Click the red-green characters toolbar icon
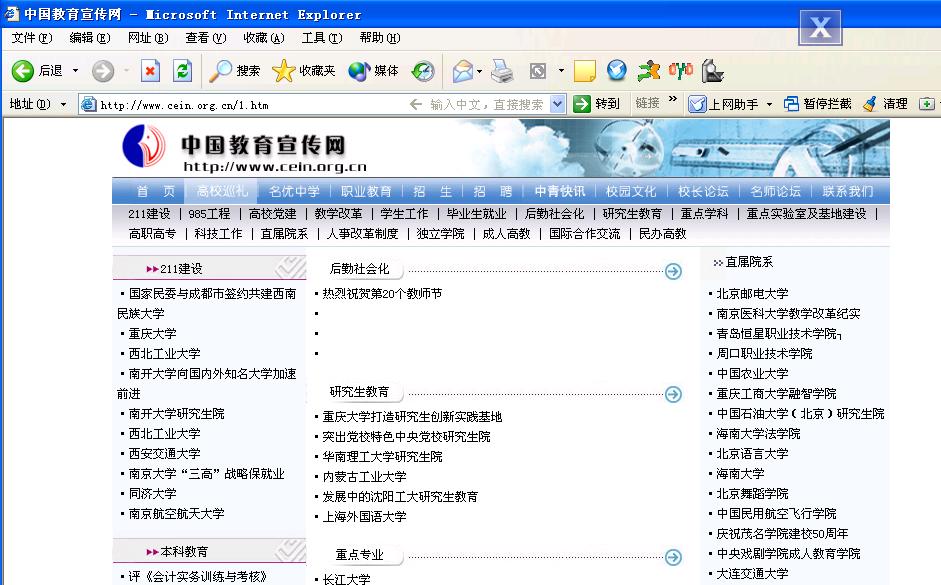Screen dimensions: 941x585 pos(681,70)
